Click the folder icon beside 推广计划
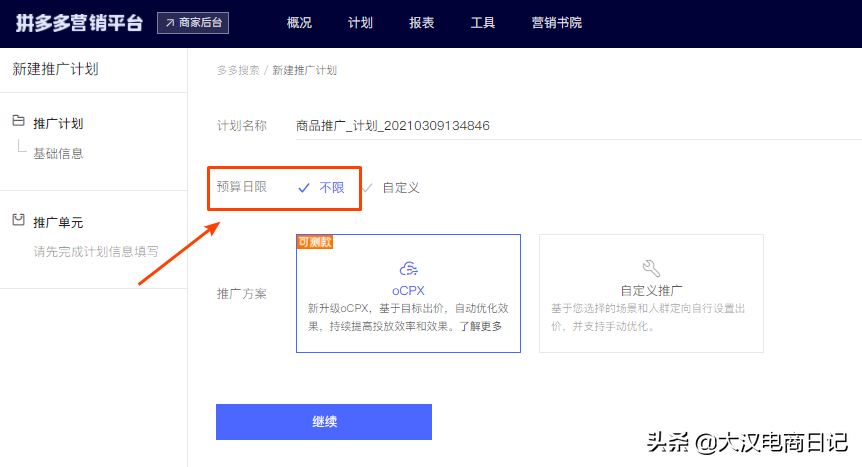The height and width of the screenshot is (467, 862). coord(19,121)
